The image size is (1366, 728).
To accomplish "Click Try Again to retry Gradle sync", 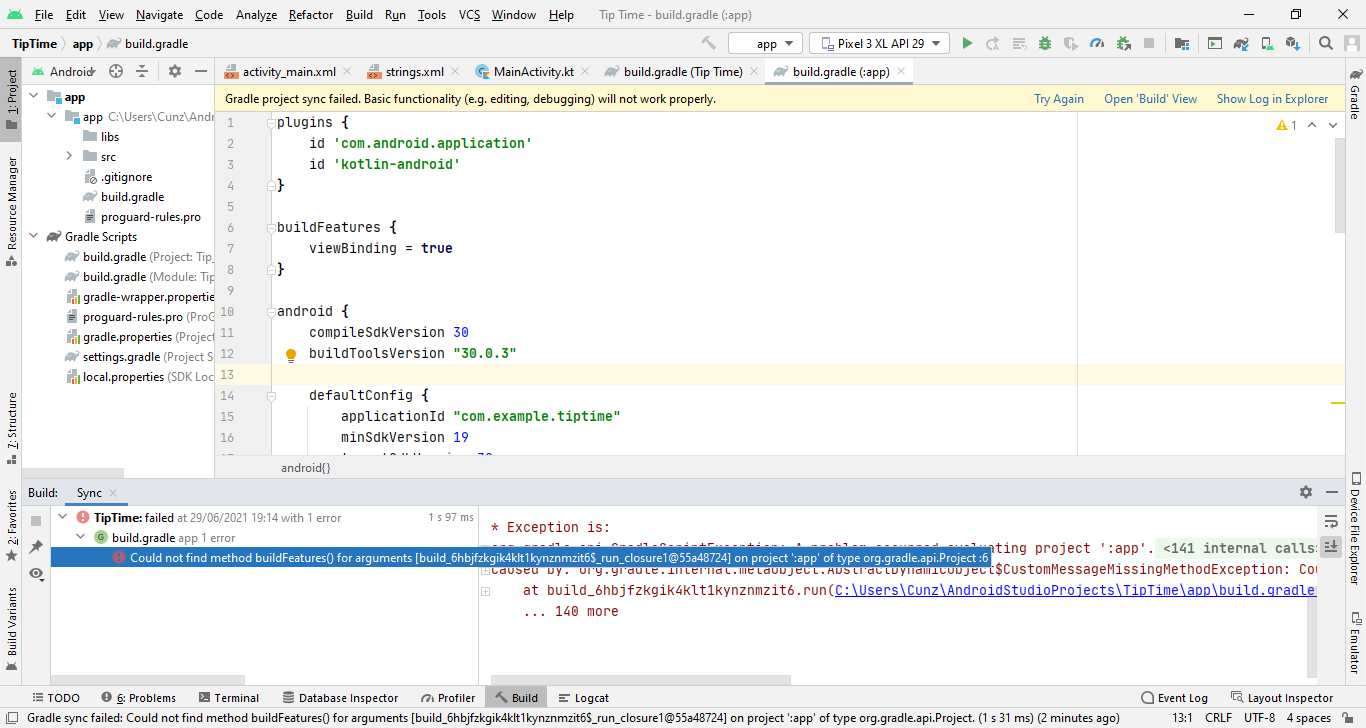I will (1059, 99).
